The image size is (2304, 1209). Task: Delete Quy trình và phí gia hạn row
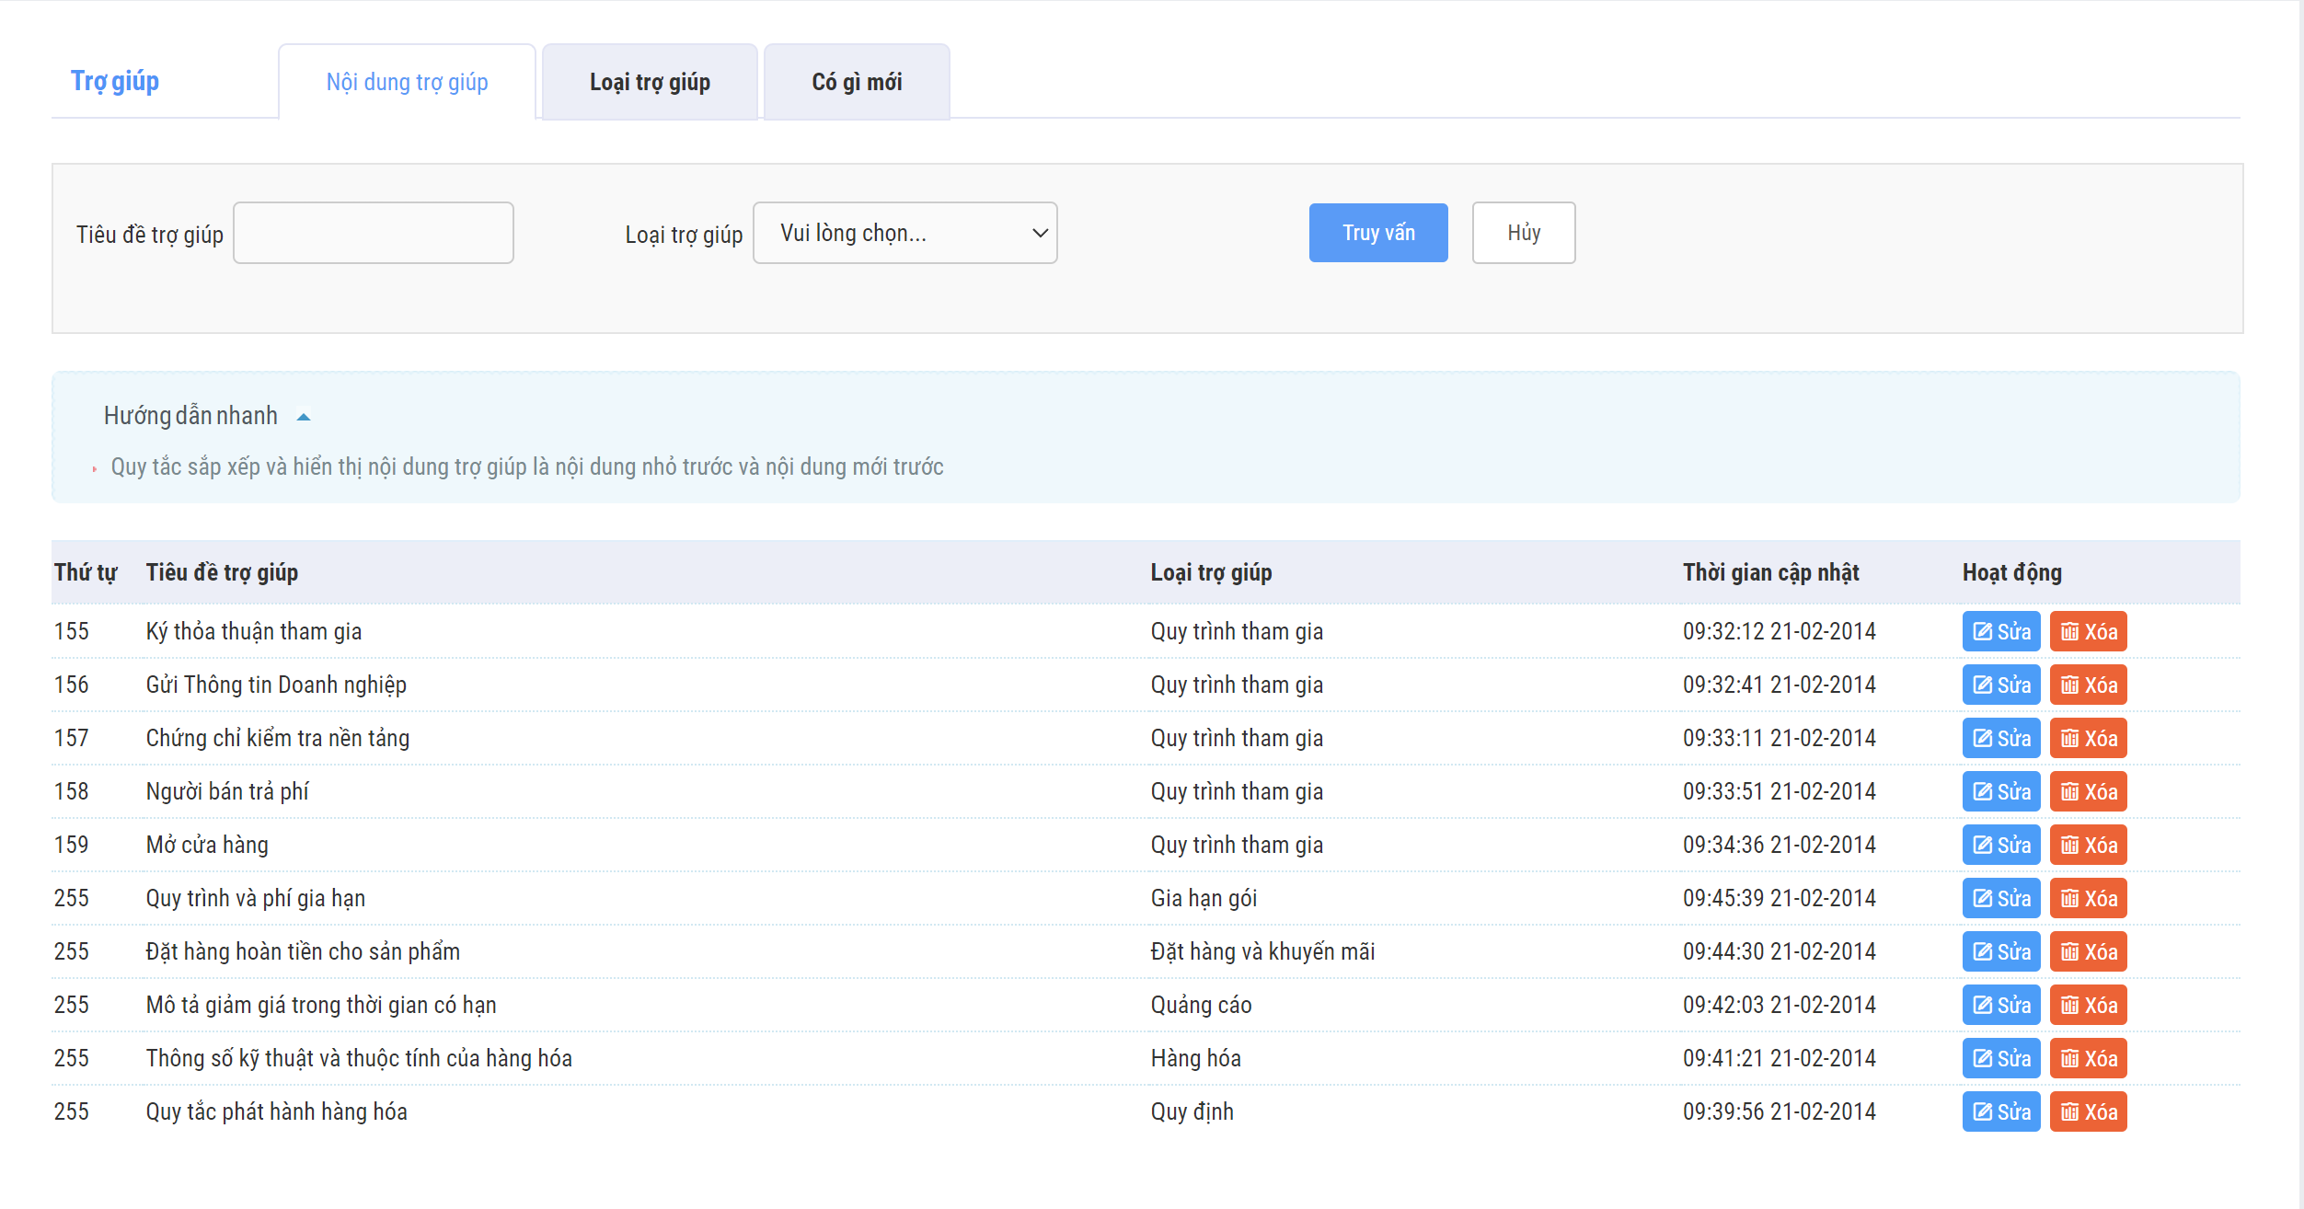(x=2088, y=898)
